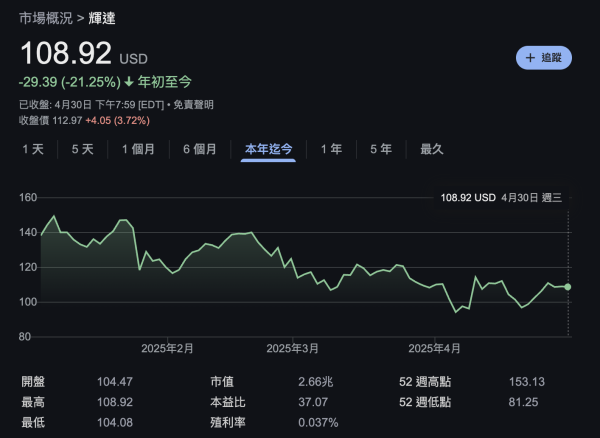Select the 最高 value 108.92

coord(115,402)
